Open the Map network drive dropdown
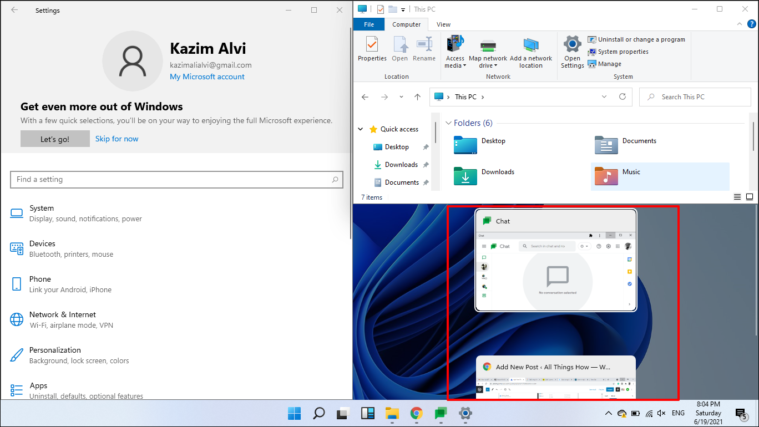The height and width of the screenshot is (427, 759). [x=488, y=51]
